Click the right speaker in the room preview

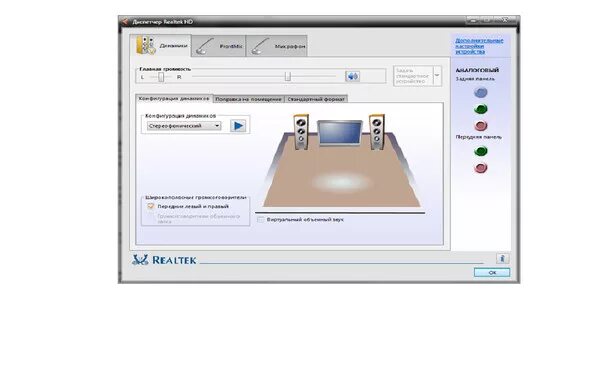point(377,132)
